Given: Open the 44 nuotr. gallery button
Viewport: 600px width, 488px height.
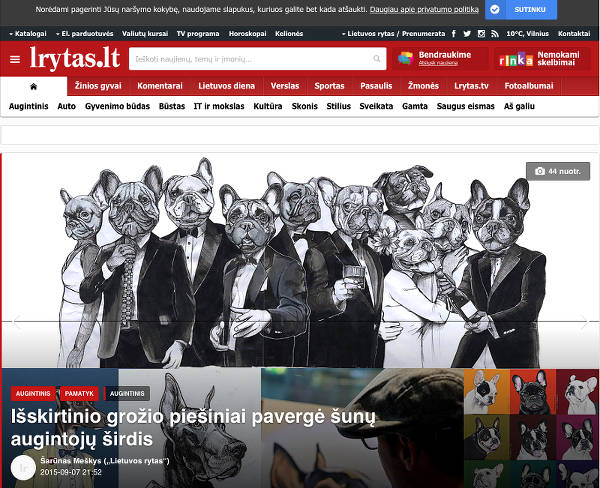Looking at the screenshot, I should pyautogui.click(x=558, y=171).
